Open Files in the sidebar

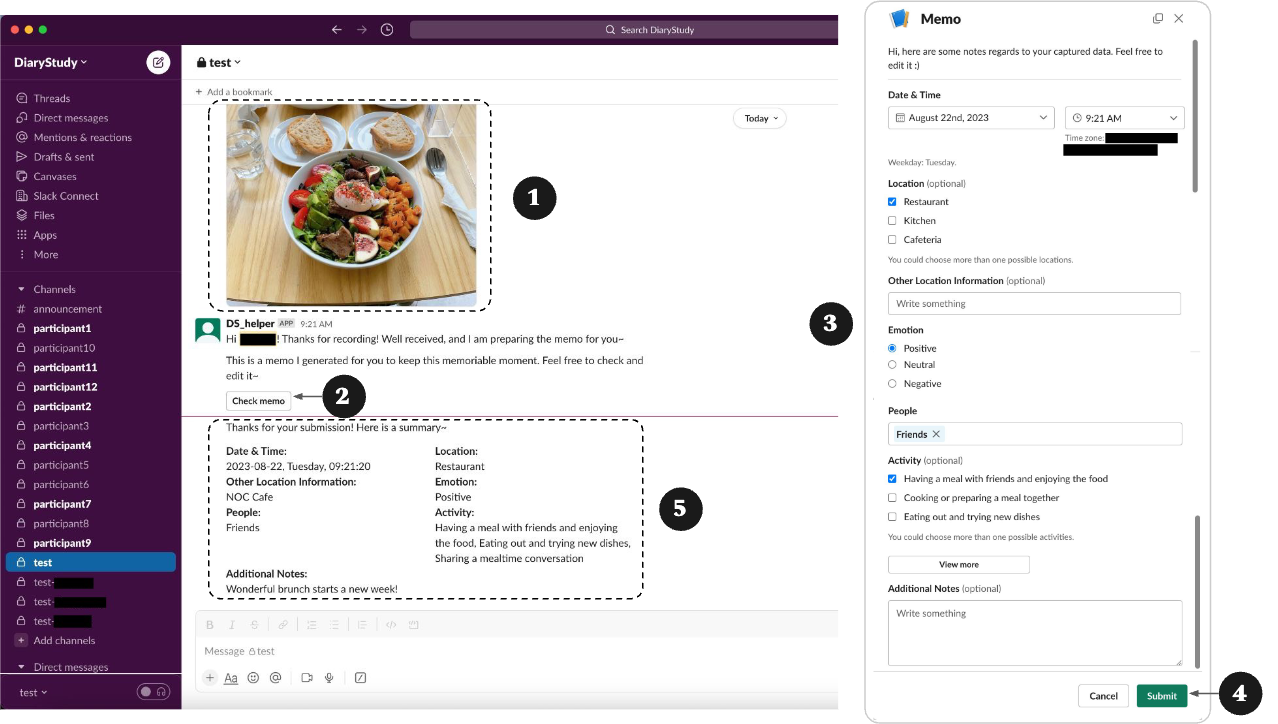(44, 215)
